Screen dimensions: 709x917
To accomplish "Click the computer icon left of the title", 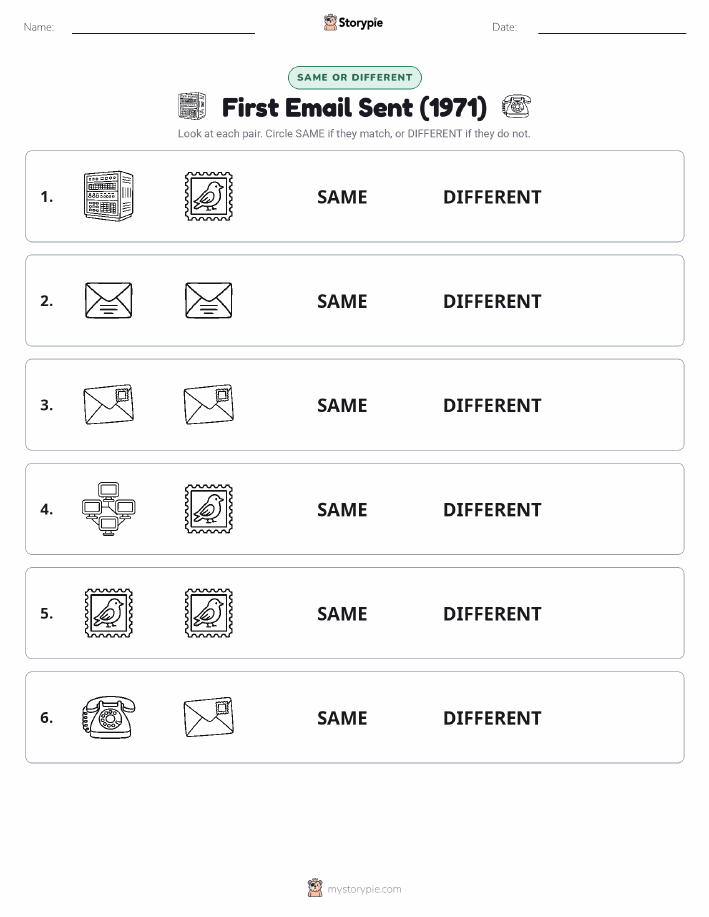I will click(x=192, y=106).
